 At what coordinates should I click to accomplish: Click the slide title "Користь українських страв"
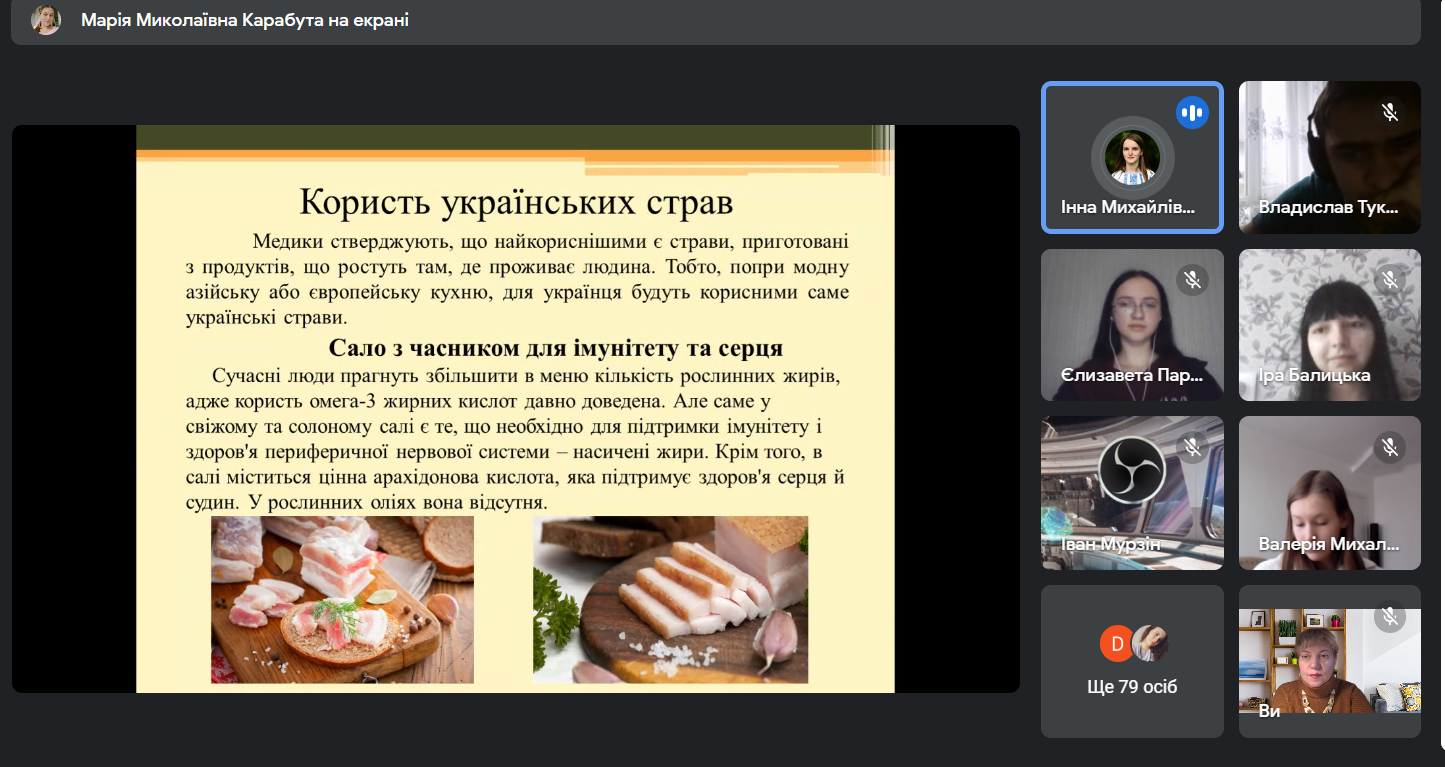[516, 203]
